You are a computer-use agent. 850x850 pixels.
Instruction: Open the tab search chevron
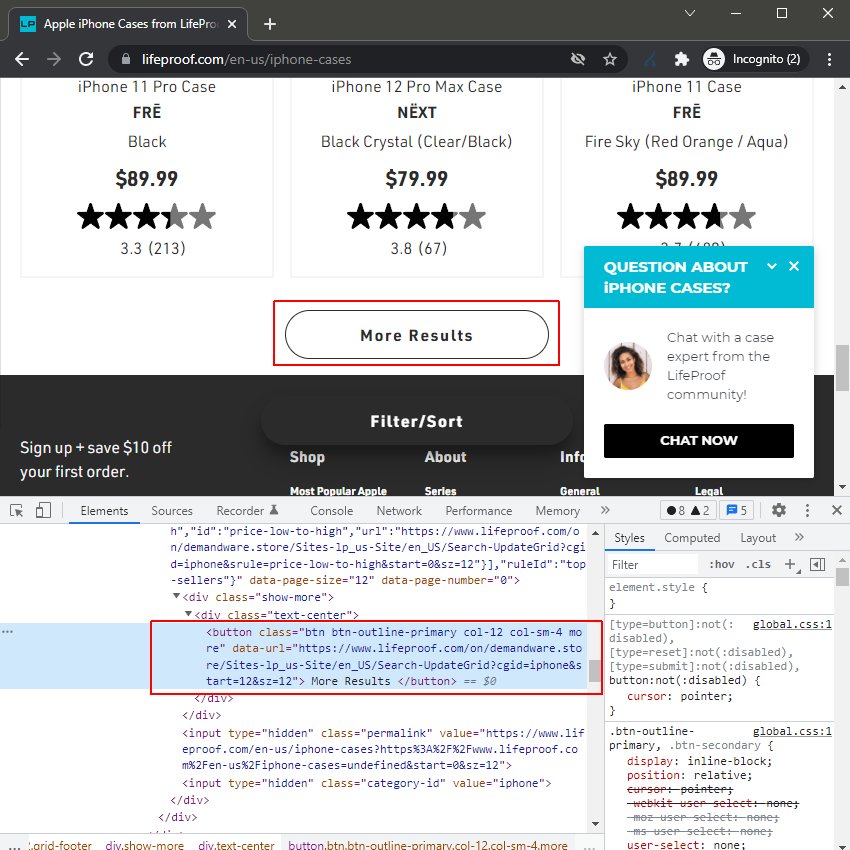(690, 13)
